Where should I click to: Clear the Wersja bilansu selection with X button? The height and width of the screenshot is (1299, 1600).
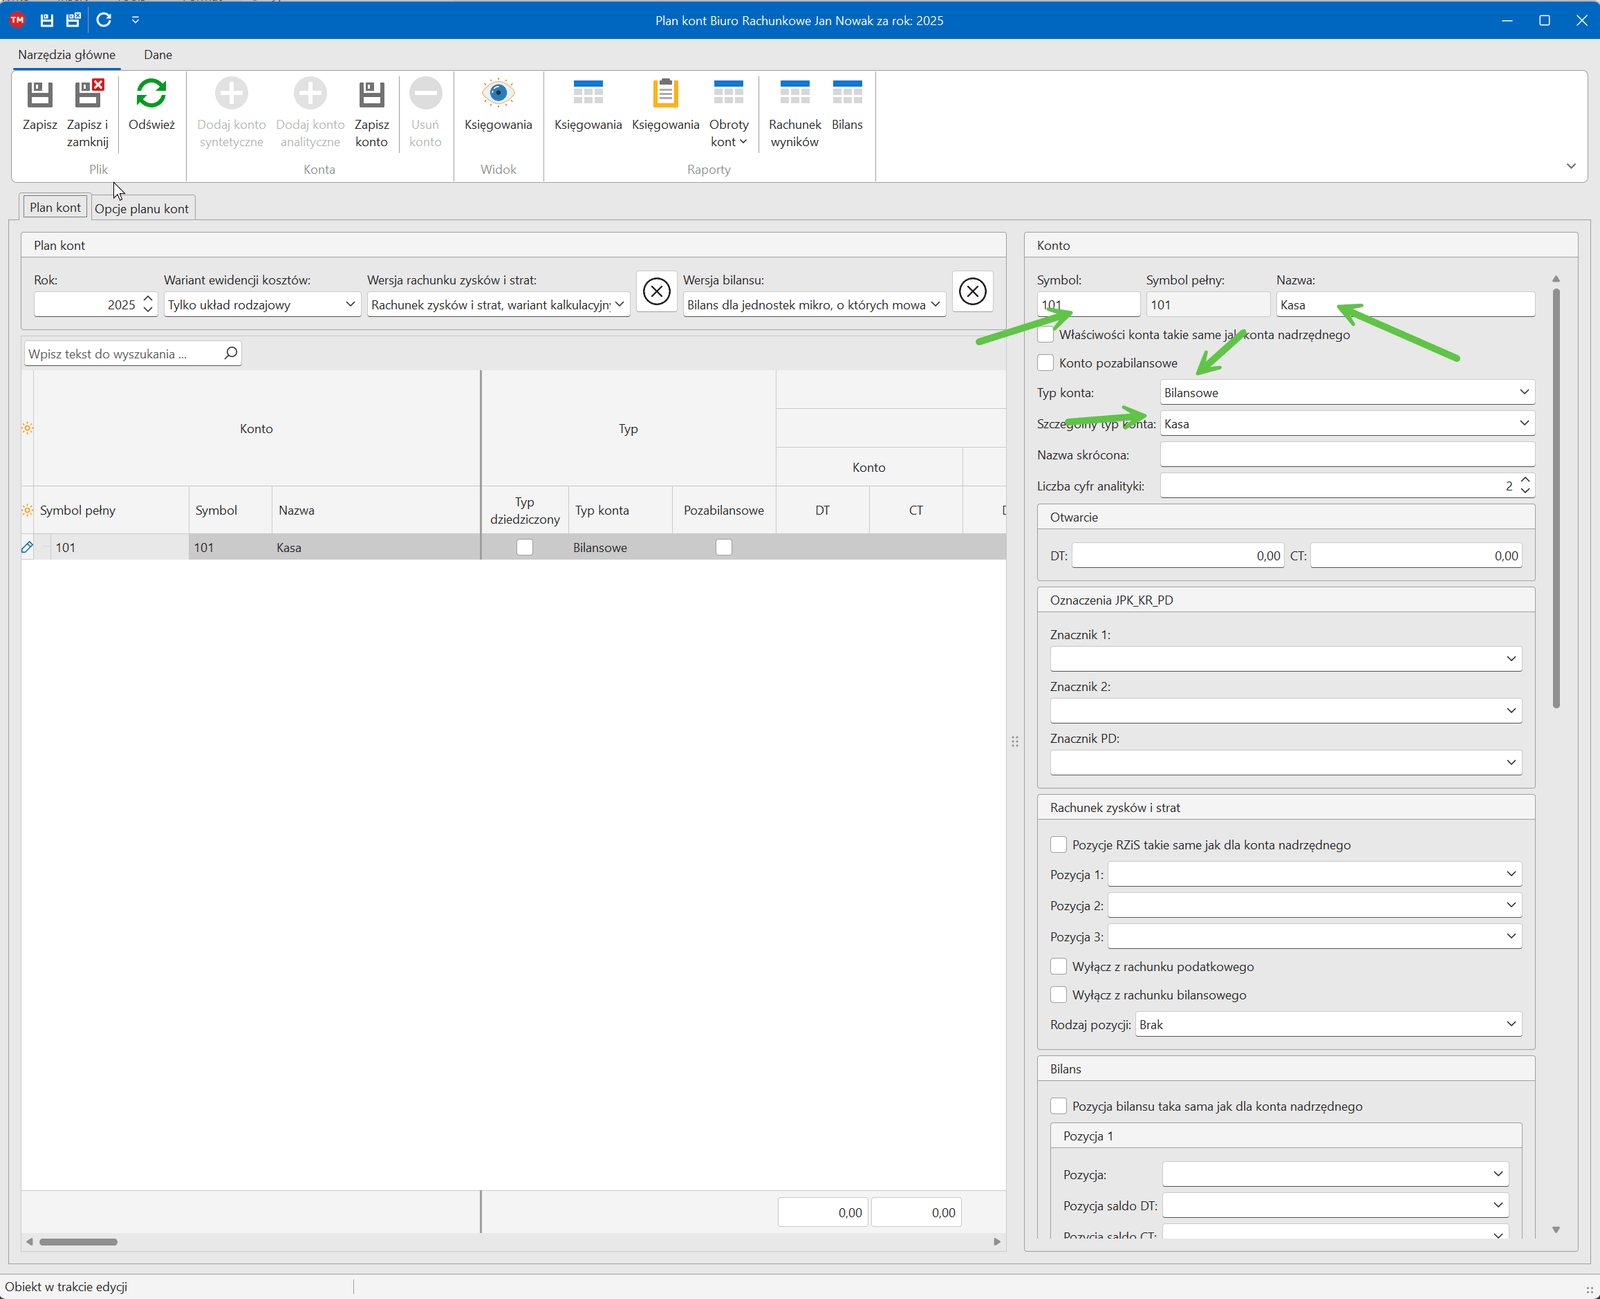(972, 291)
